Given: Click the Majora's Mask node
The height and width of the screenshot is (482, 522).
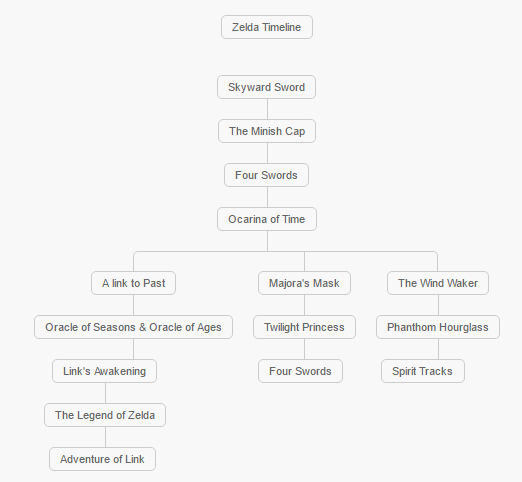Looking at the screenshot, I should coord(304,283).
